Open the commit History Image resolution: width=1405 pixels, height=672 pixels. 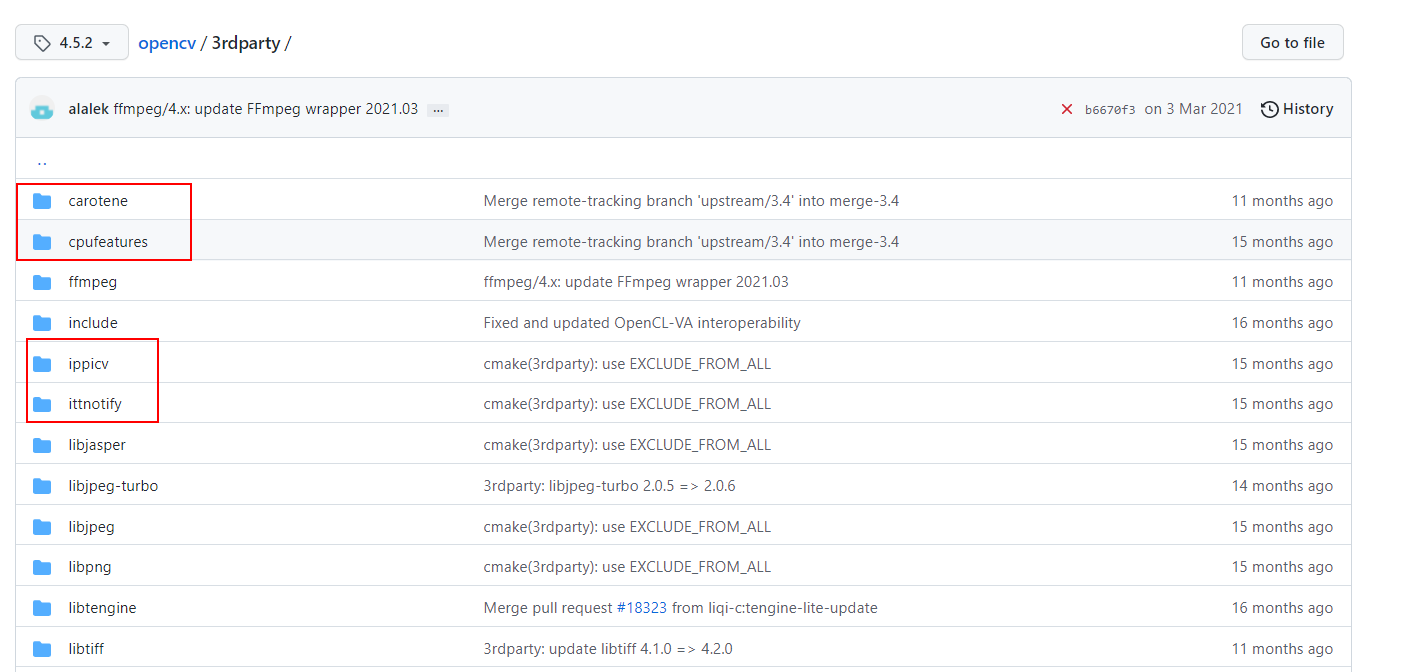pyautogui.click(x=1297, y=109)
